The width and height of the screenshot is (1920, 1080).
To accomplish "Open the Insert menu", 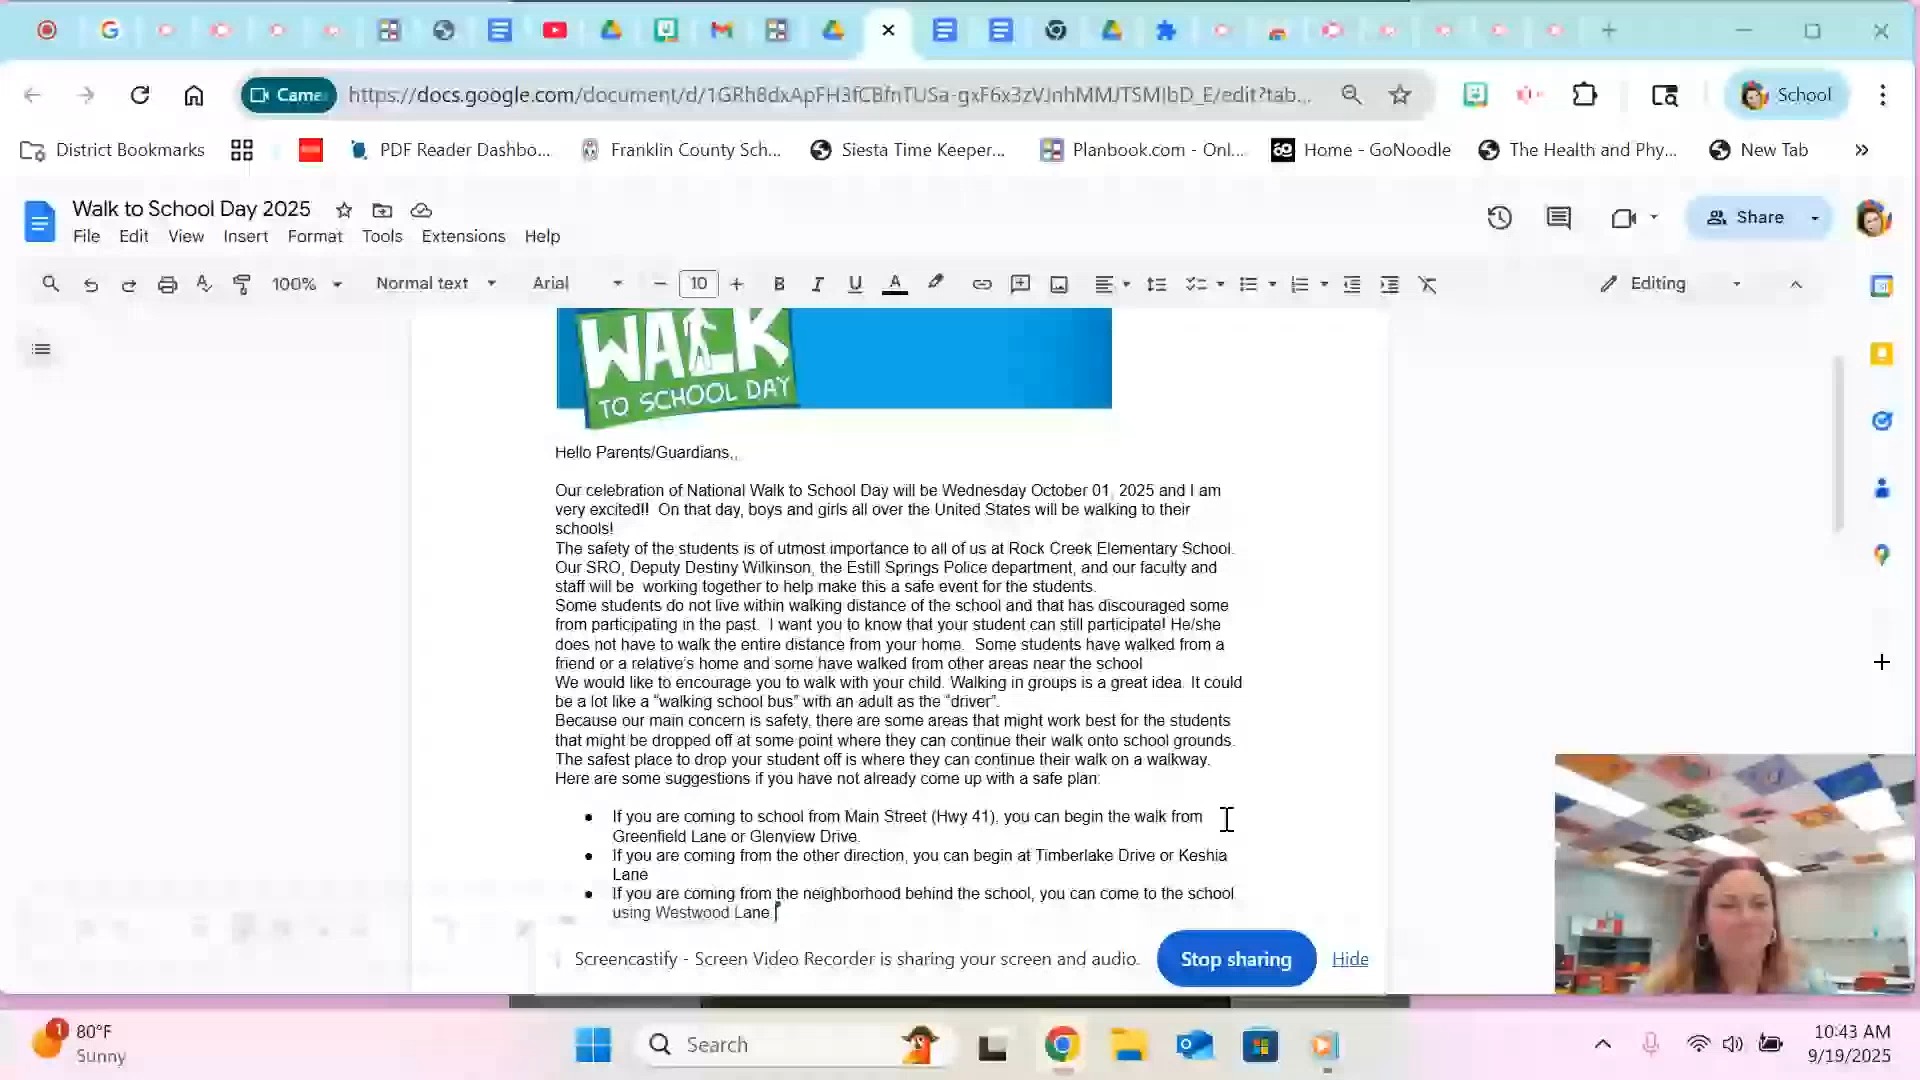I will pyautogui.click(x=245, y=237).
